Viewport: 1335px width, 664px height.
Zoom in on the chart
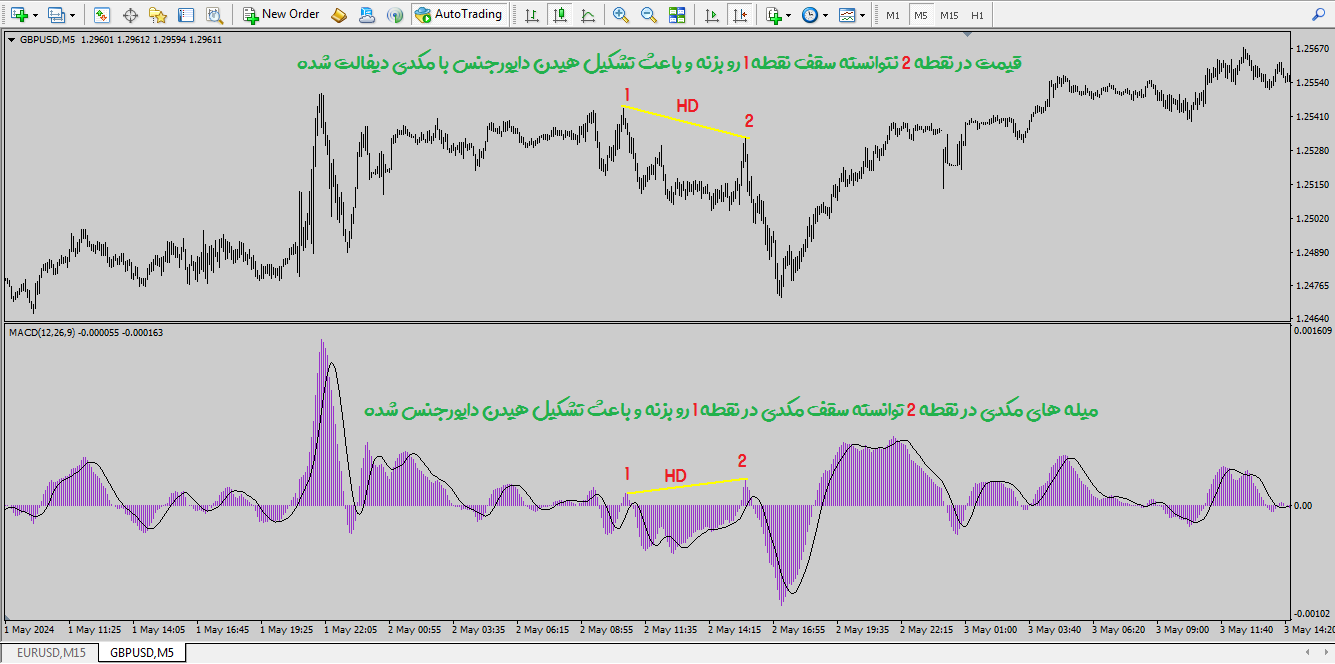[621, 15]
